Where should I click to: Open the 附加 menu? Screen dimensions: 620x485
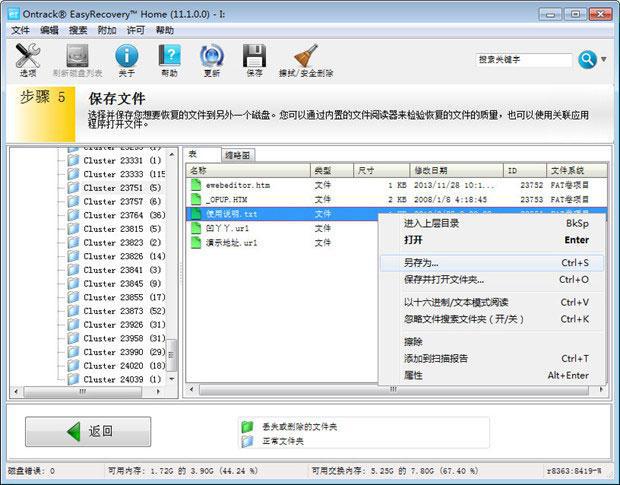(107, 30)
